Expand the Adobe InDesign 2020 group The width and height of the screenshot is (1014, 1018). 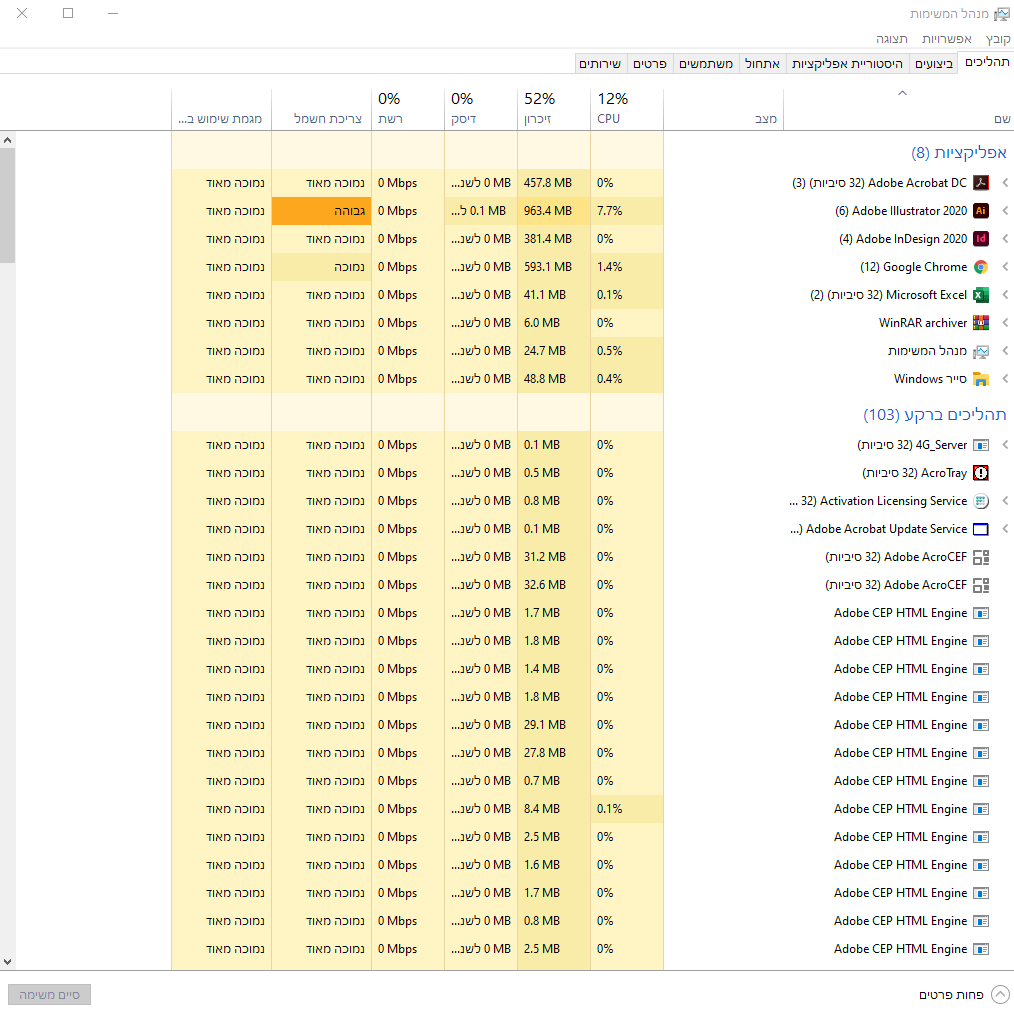pos(1005,239)
